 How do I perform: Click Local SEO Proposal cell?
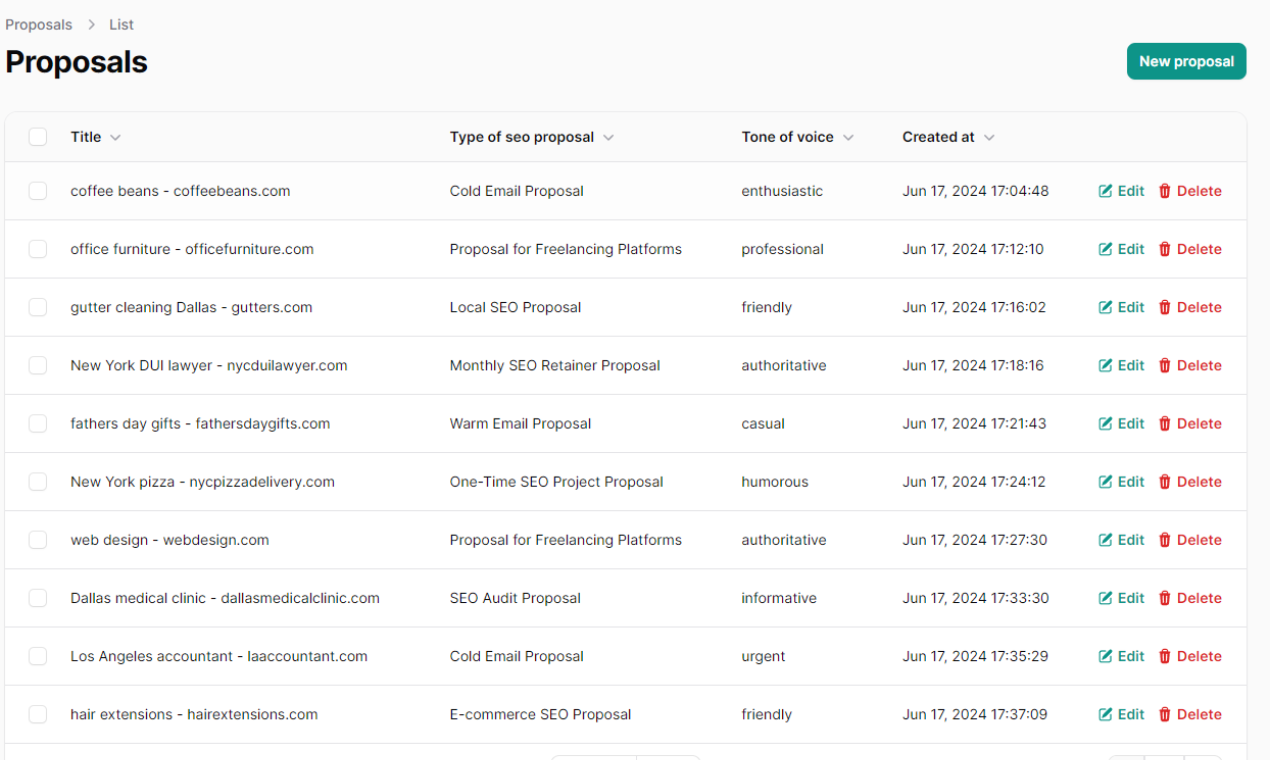pos(515,307)
